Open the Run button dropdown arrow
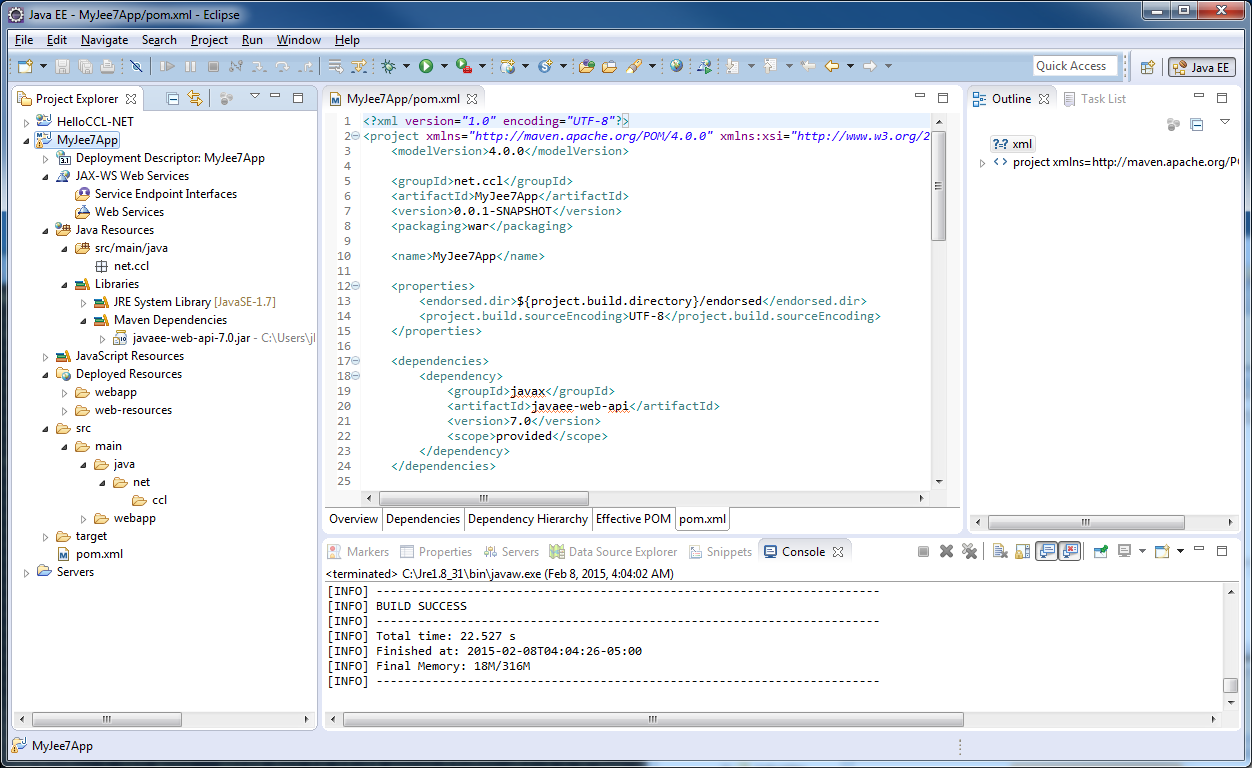 443,67
